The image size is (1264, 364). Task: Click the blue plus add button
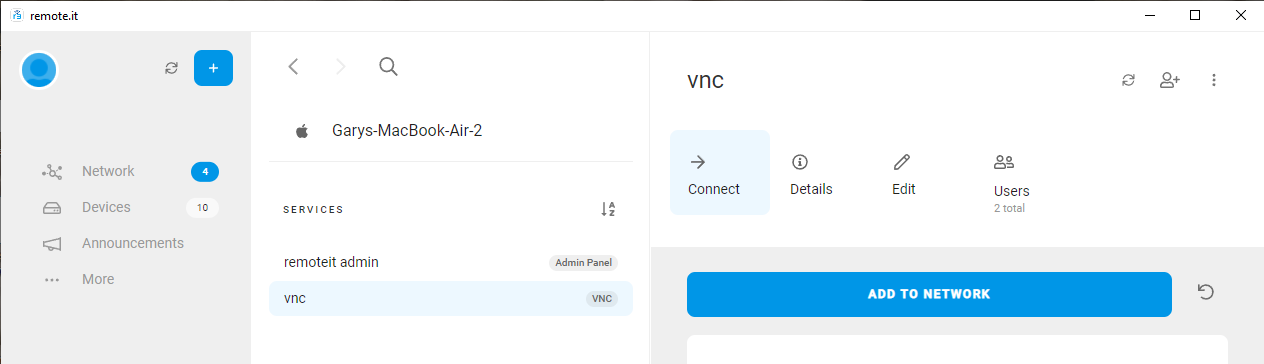(x=213, y=68)
